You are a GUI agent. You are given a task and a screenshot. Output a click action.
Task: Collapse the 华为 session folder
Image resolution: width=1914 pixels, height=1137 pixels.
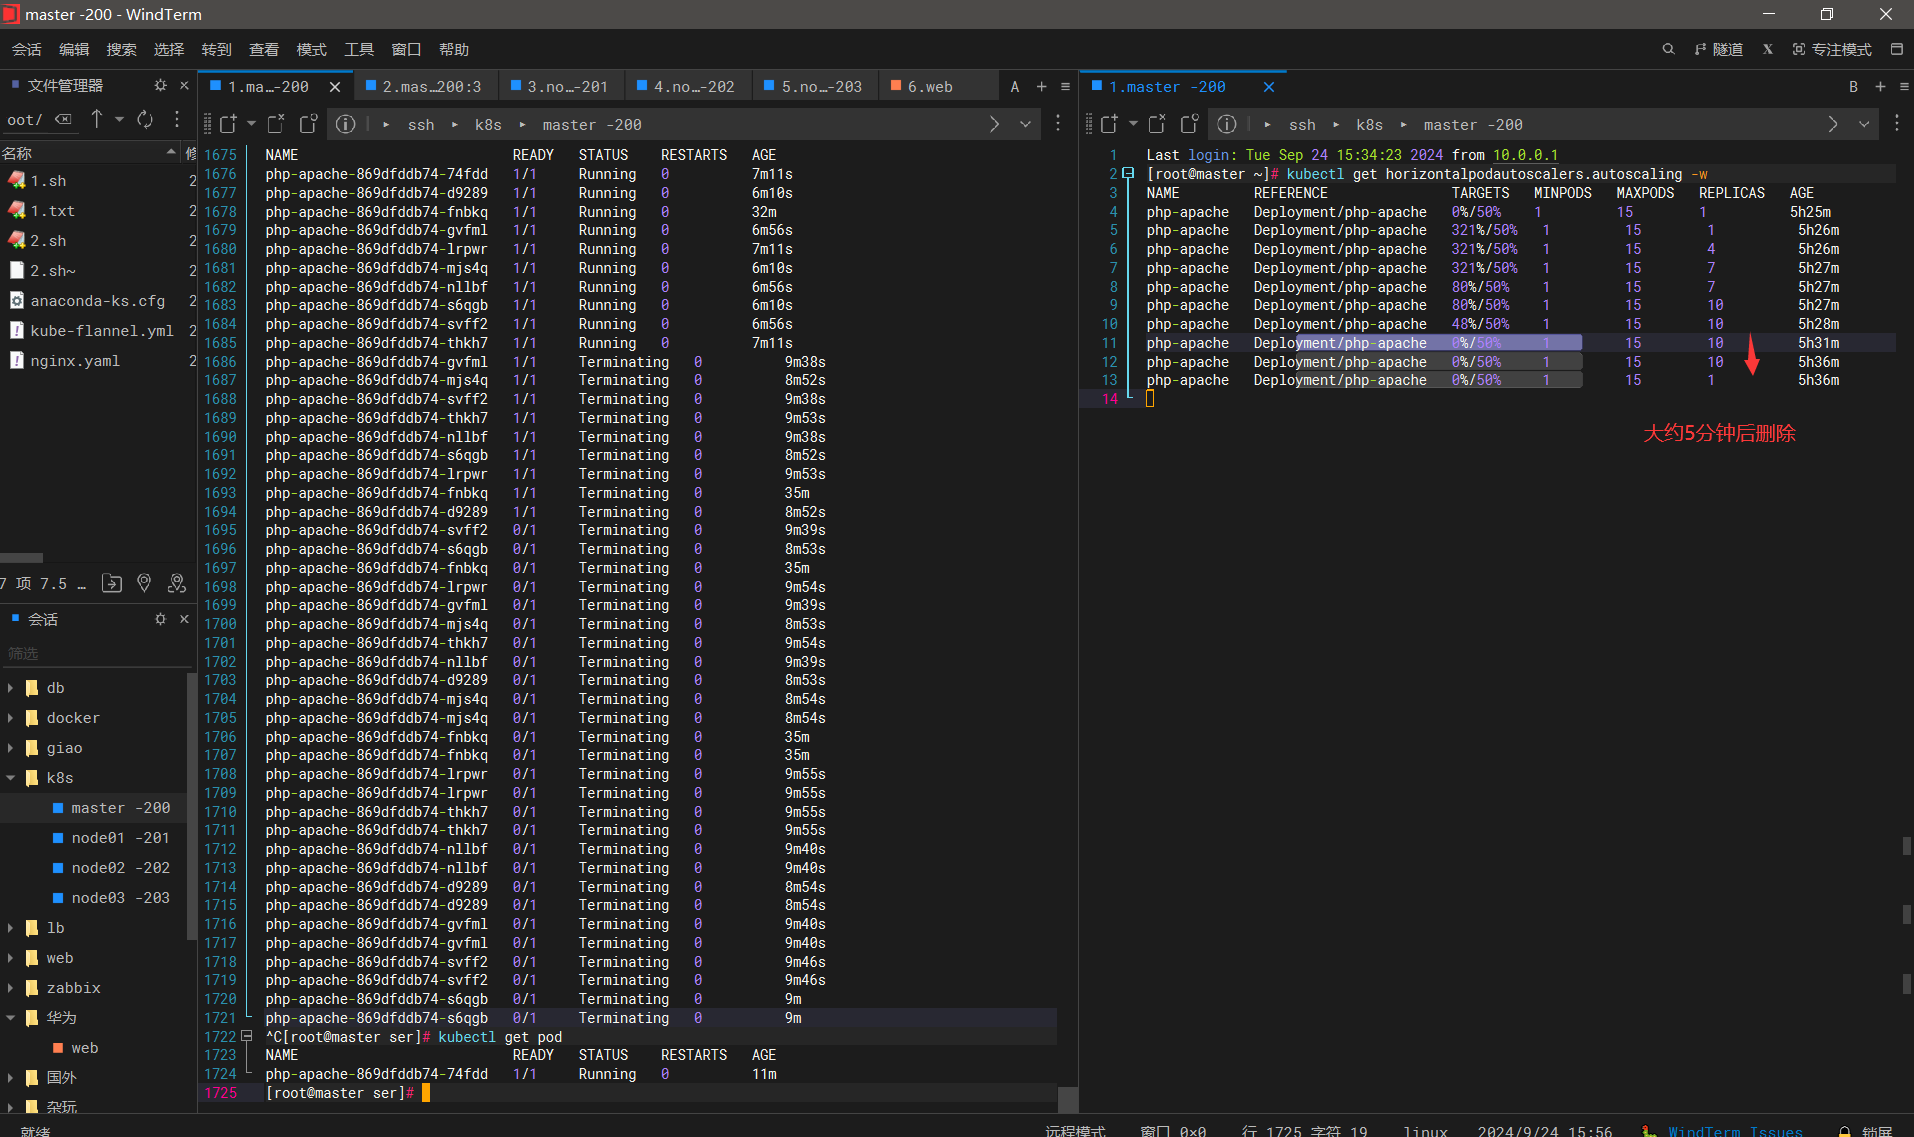[10, 1018]
